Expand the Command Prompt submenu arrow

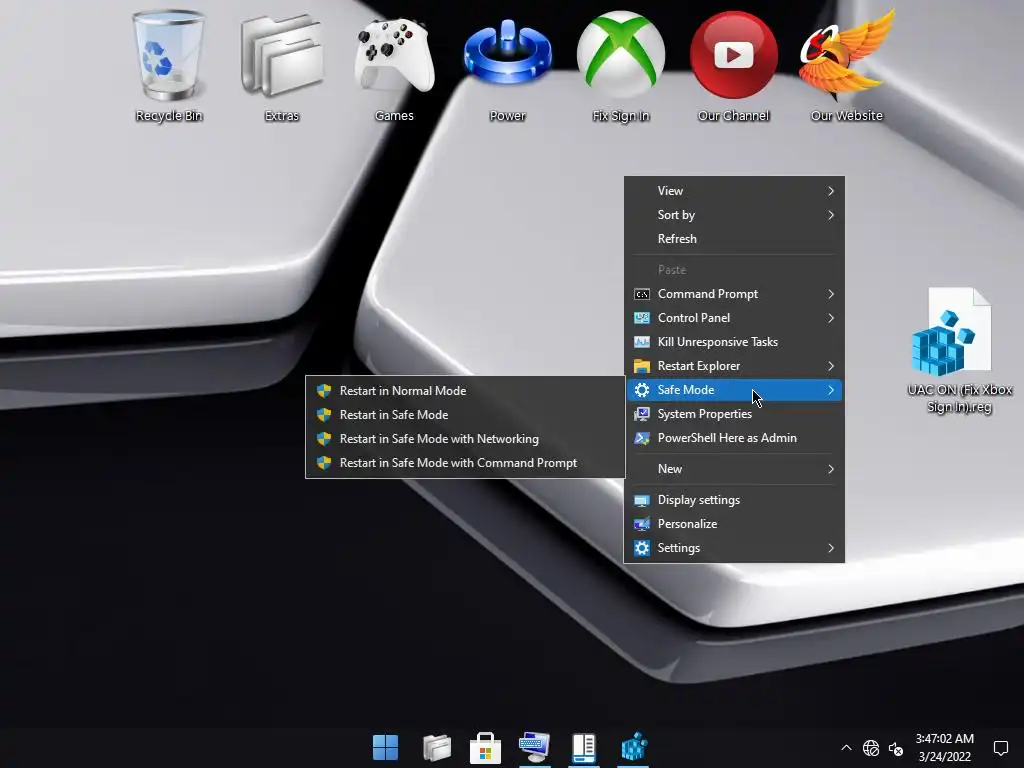click(x=831, y=295)
